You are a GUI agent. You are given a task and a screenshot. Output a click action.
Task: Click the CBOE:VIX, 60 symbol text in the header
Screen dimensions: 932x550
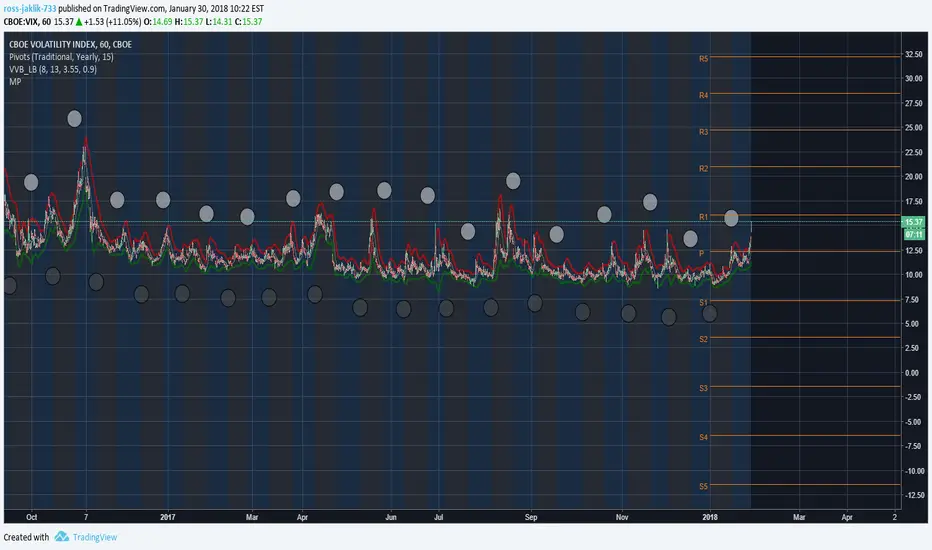click(27, 22)
